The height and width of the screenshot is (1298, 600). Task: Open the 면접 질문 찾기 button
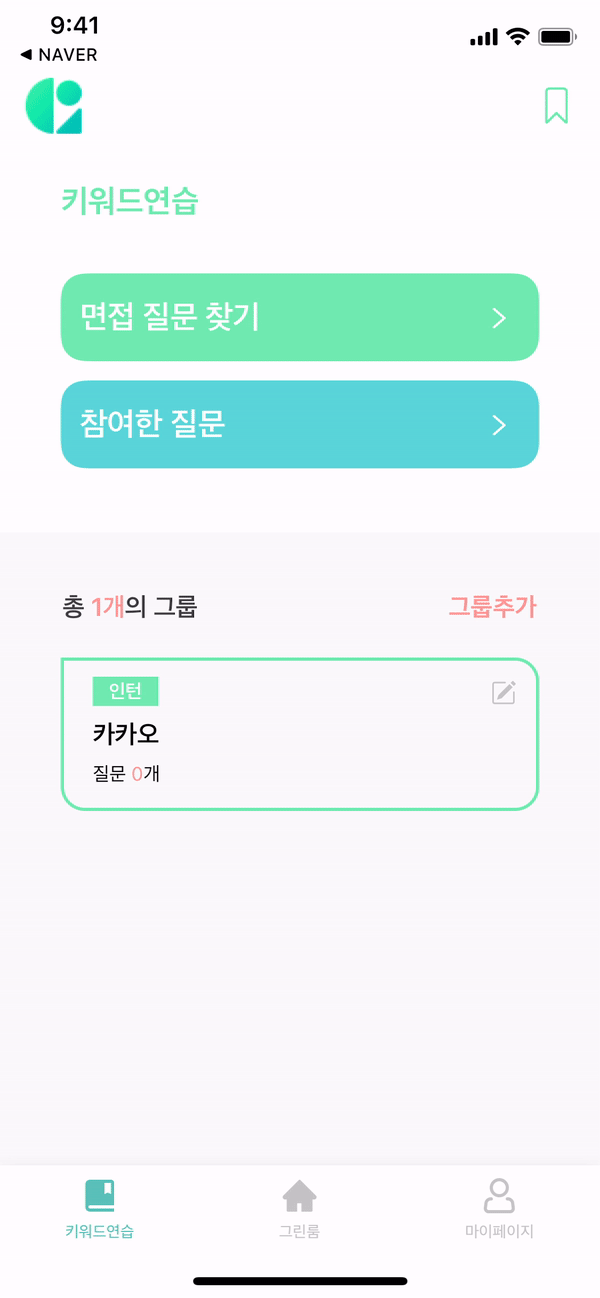coord(300,317)
